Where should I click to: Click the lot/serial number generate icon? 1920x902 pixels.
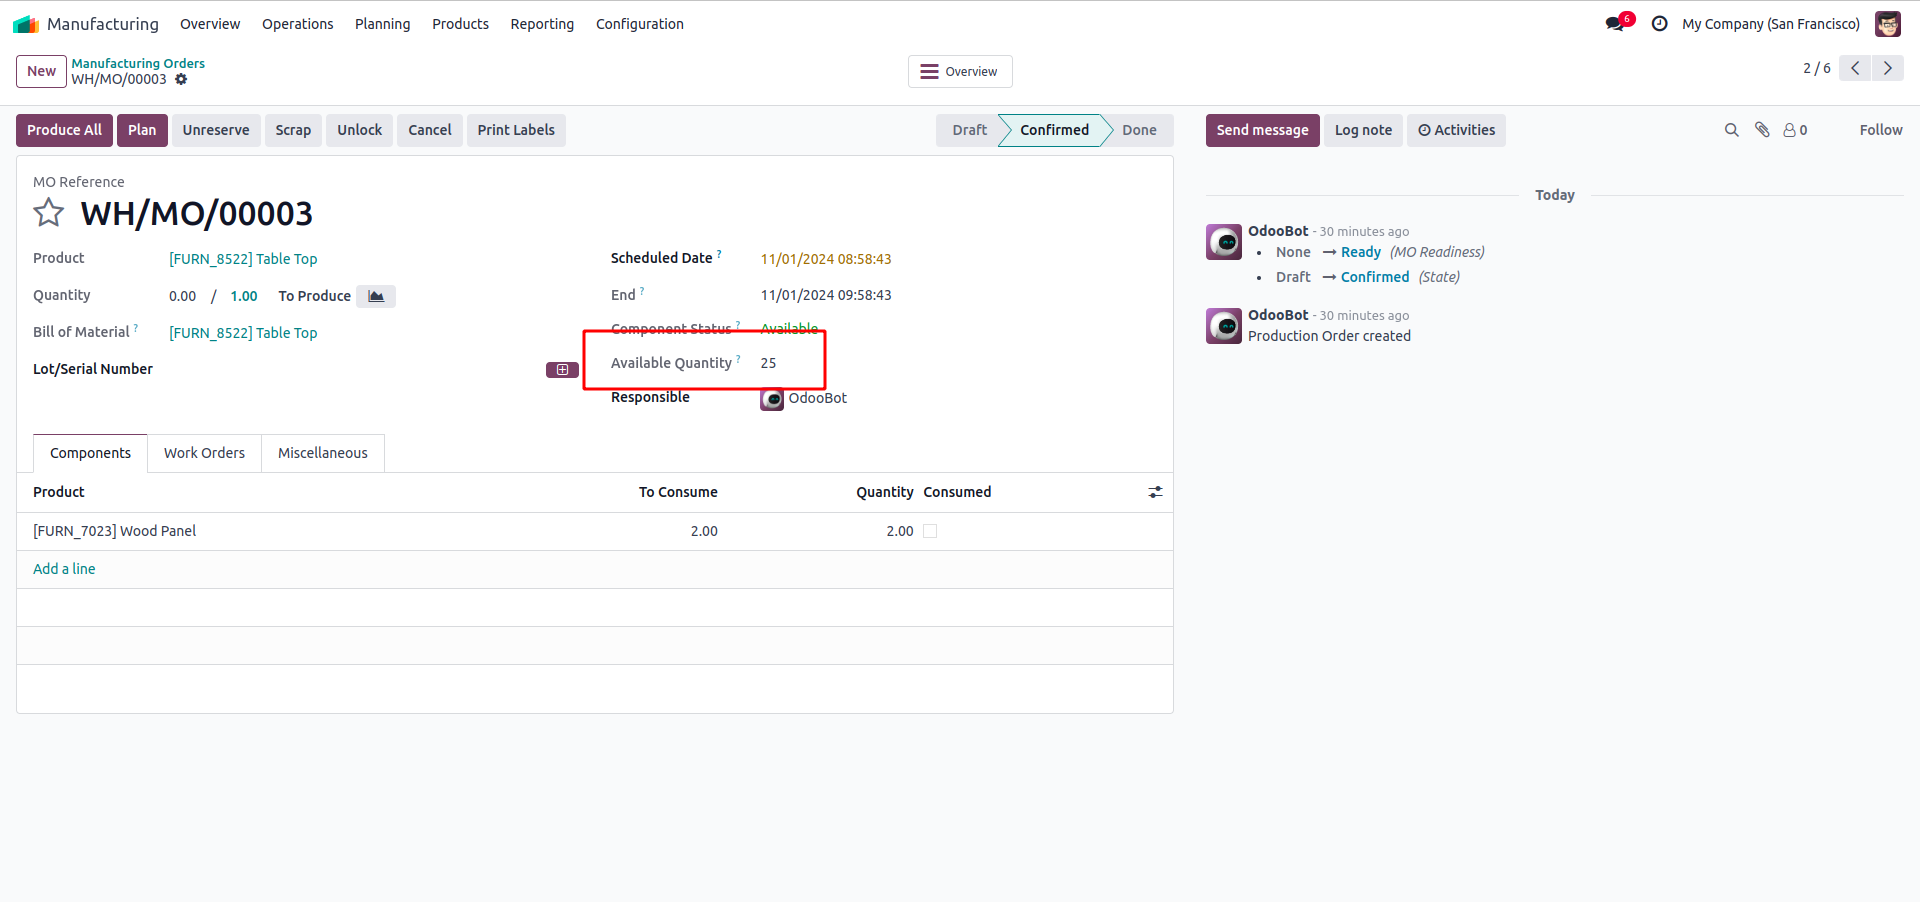pyautogui.click(x=562, y=370)
